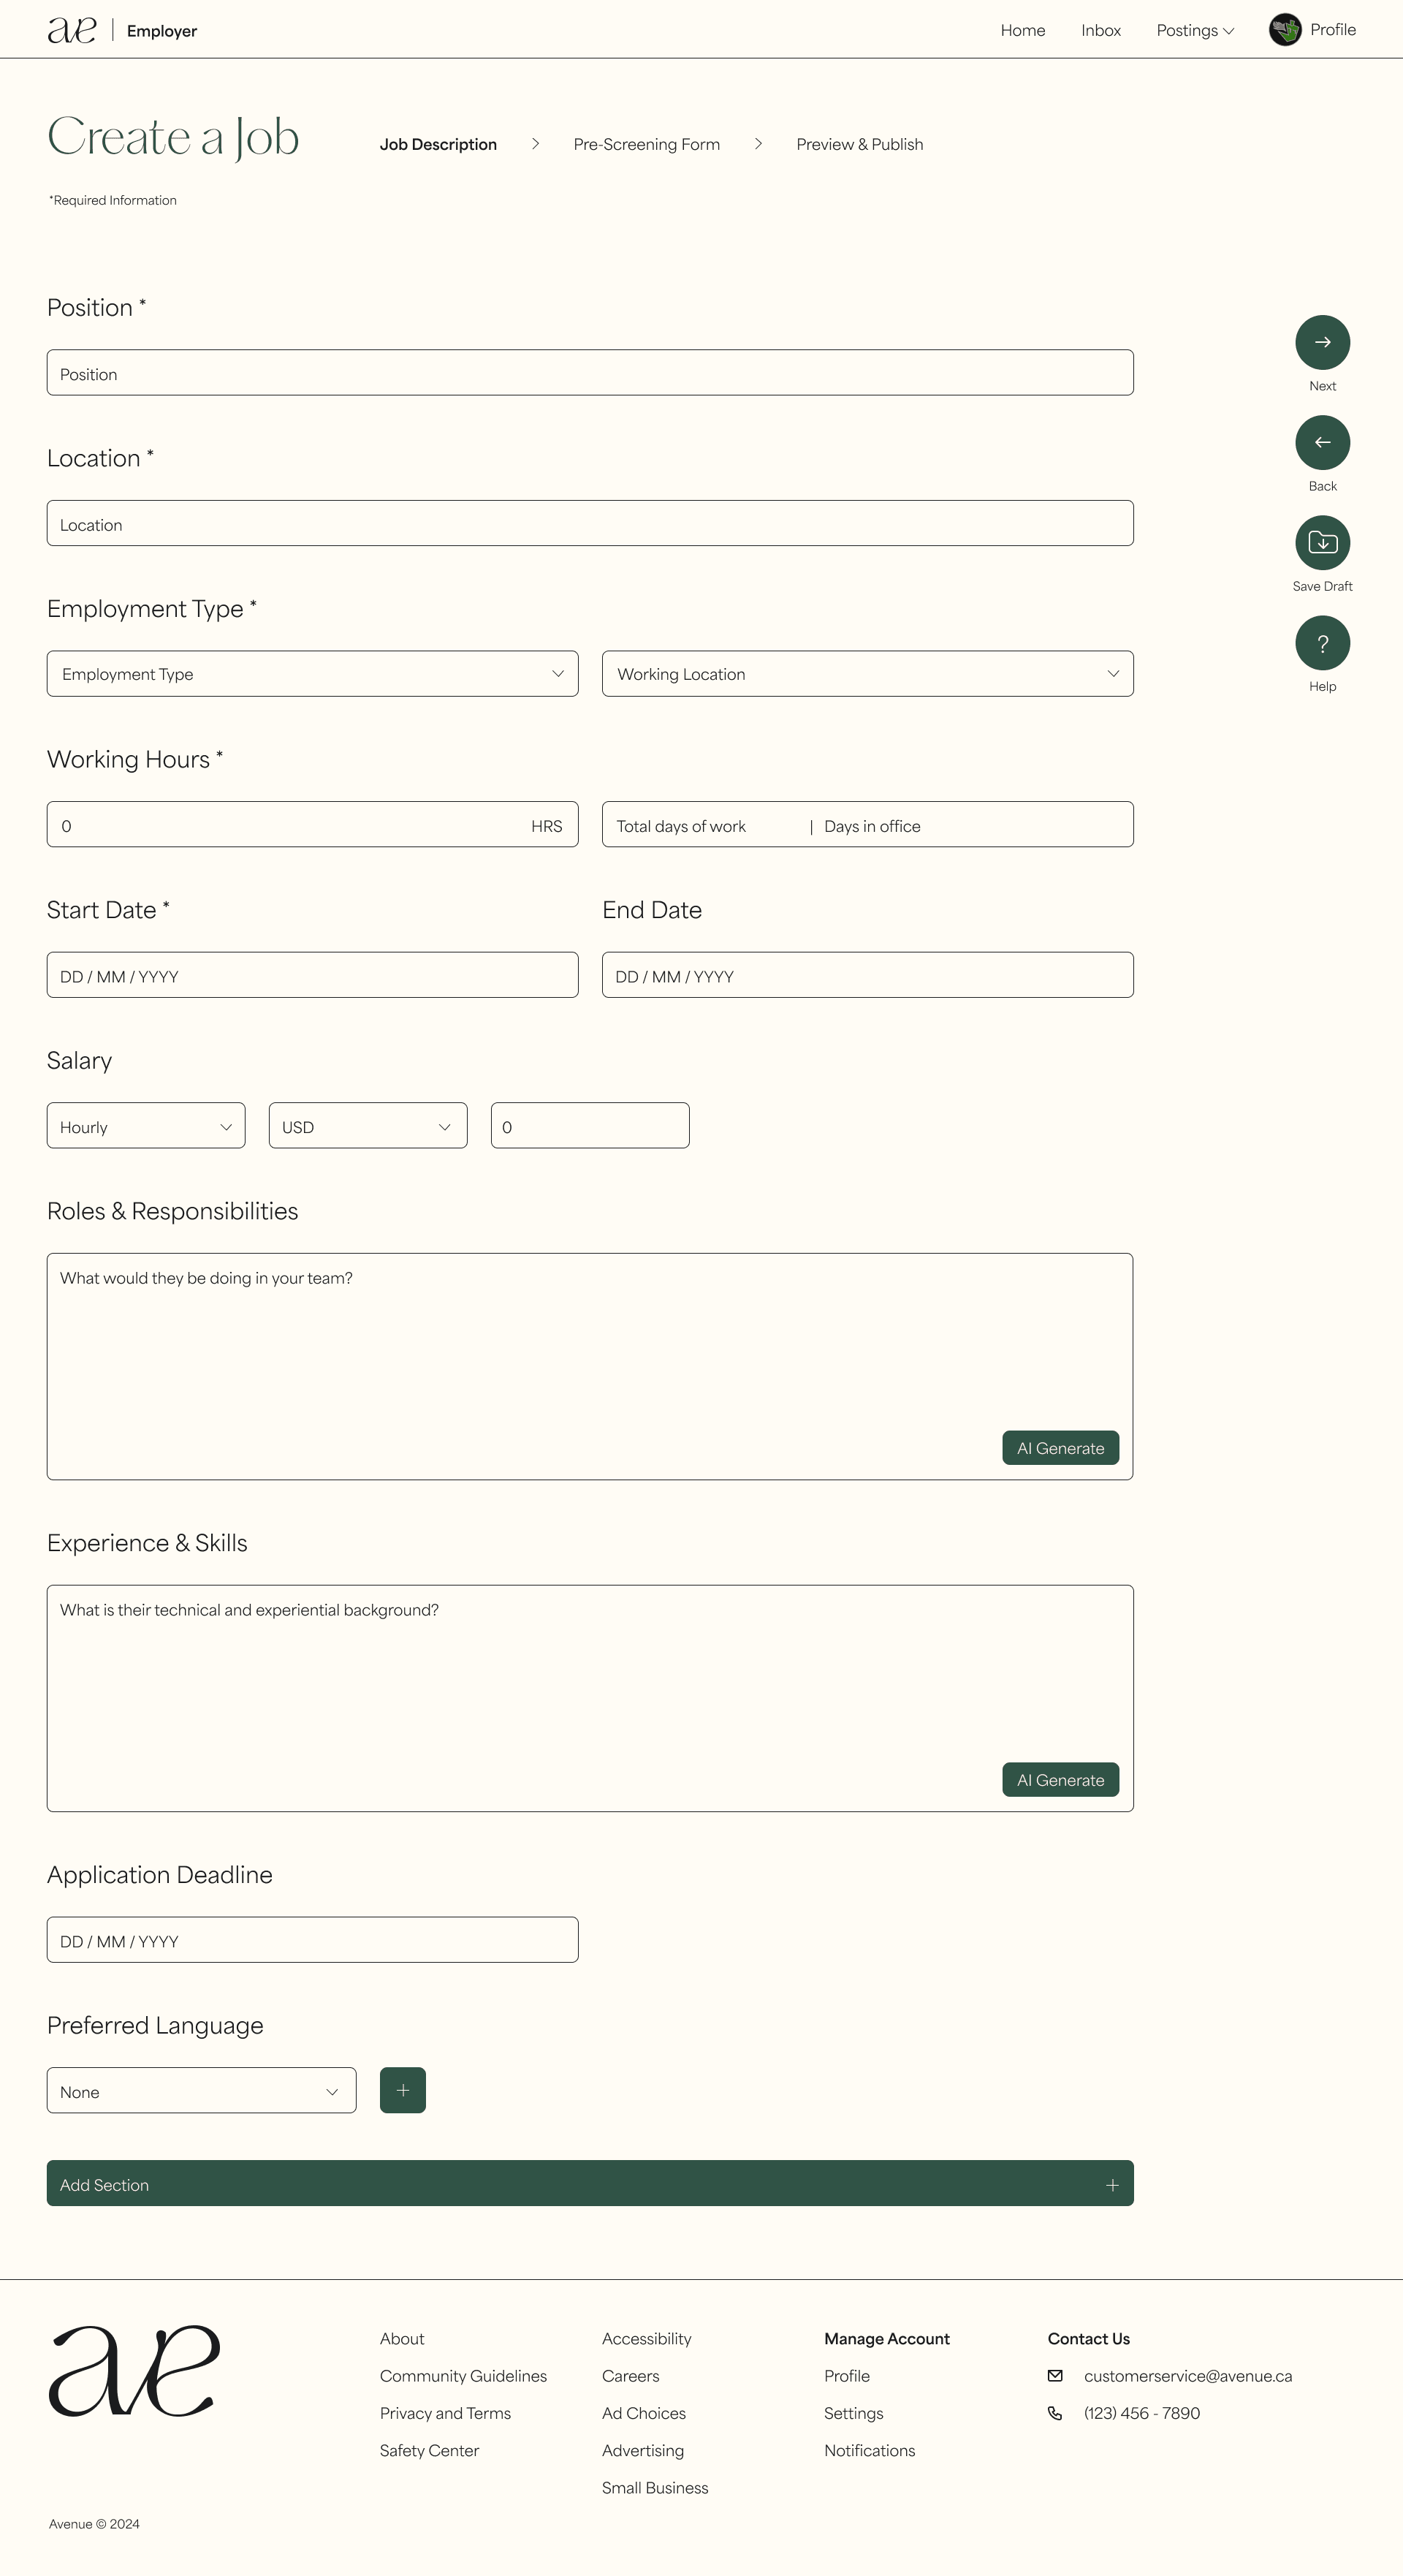Click the Next label under arrow button

pyautogui.click(x=1322, y=386)
